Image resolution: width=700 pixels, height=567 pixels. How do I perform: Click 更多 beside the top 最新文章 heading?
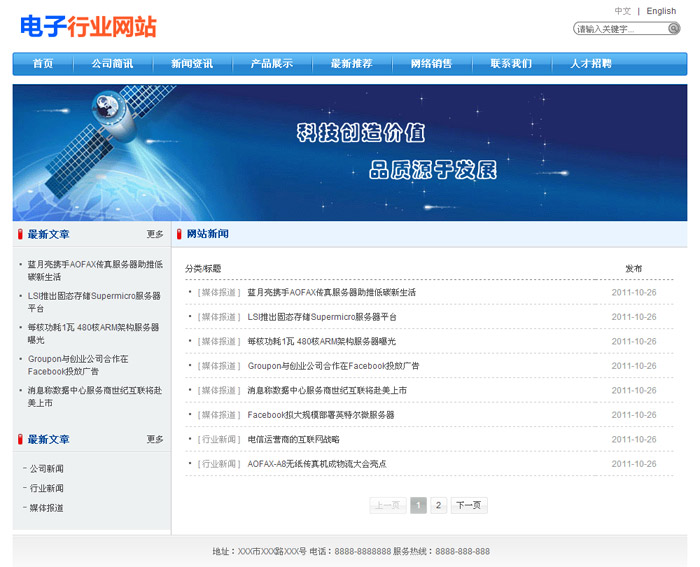[x=155, y=234]
